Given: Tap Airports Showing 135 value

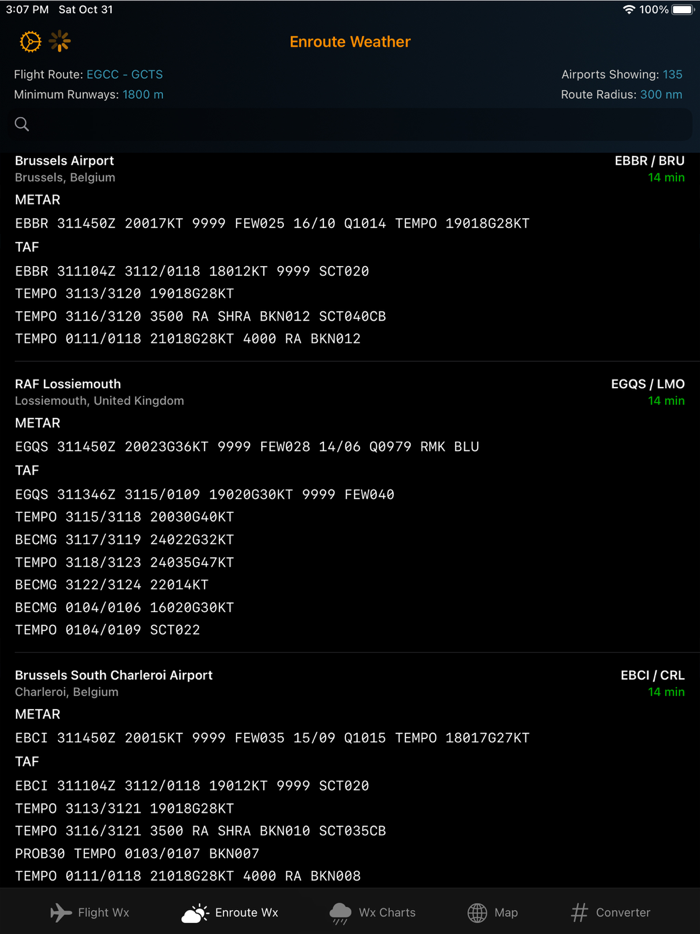Looking at the screenshot, I should click(x=673, y=74).
